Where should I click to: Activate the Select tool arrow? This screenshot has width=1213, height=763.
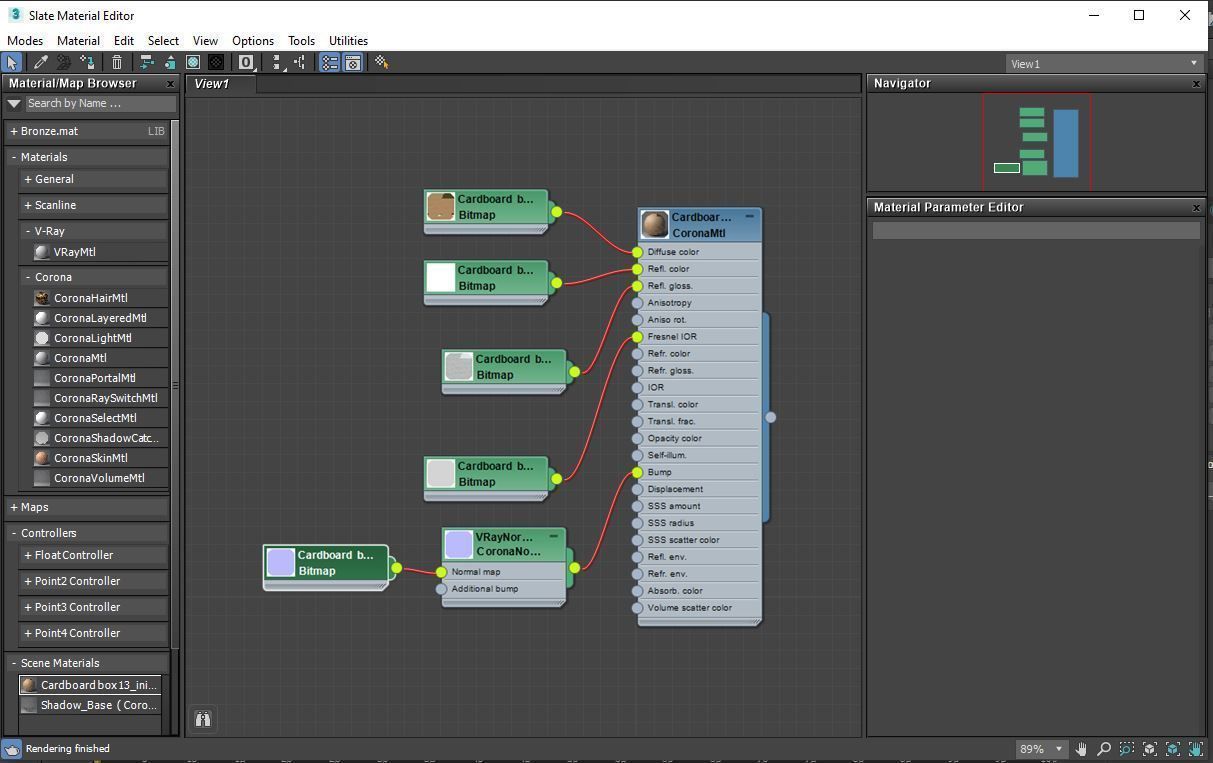pyautogui.click(x=12, y=62)
